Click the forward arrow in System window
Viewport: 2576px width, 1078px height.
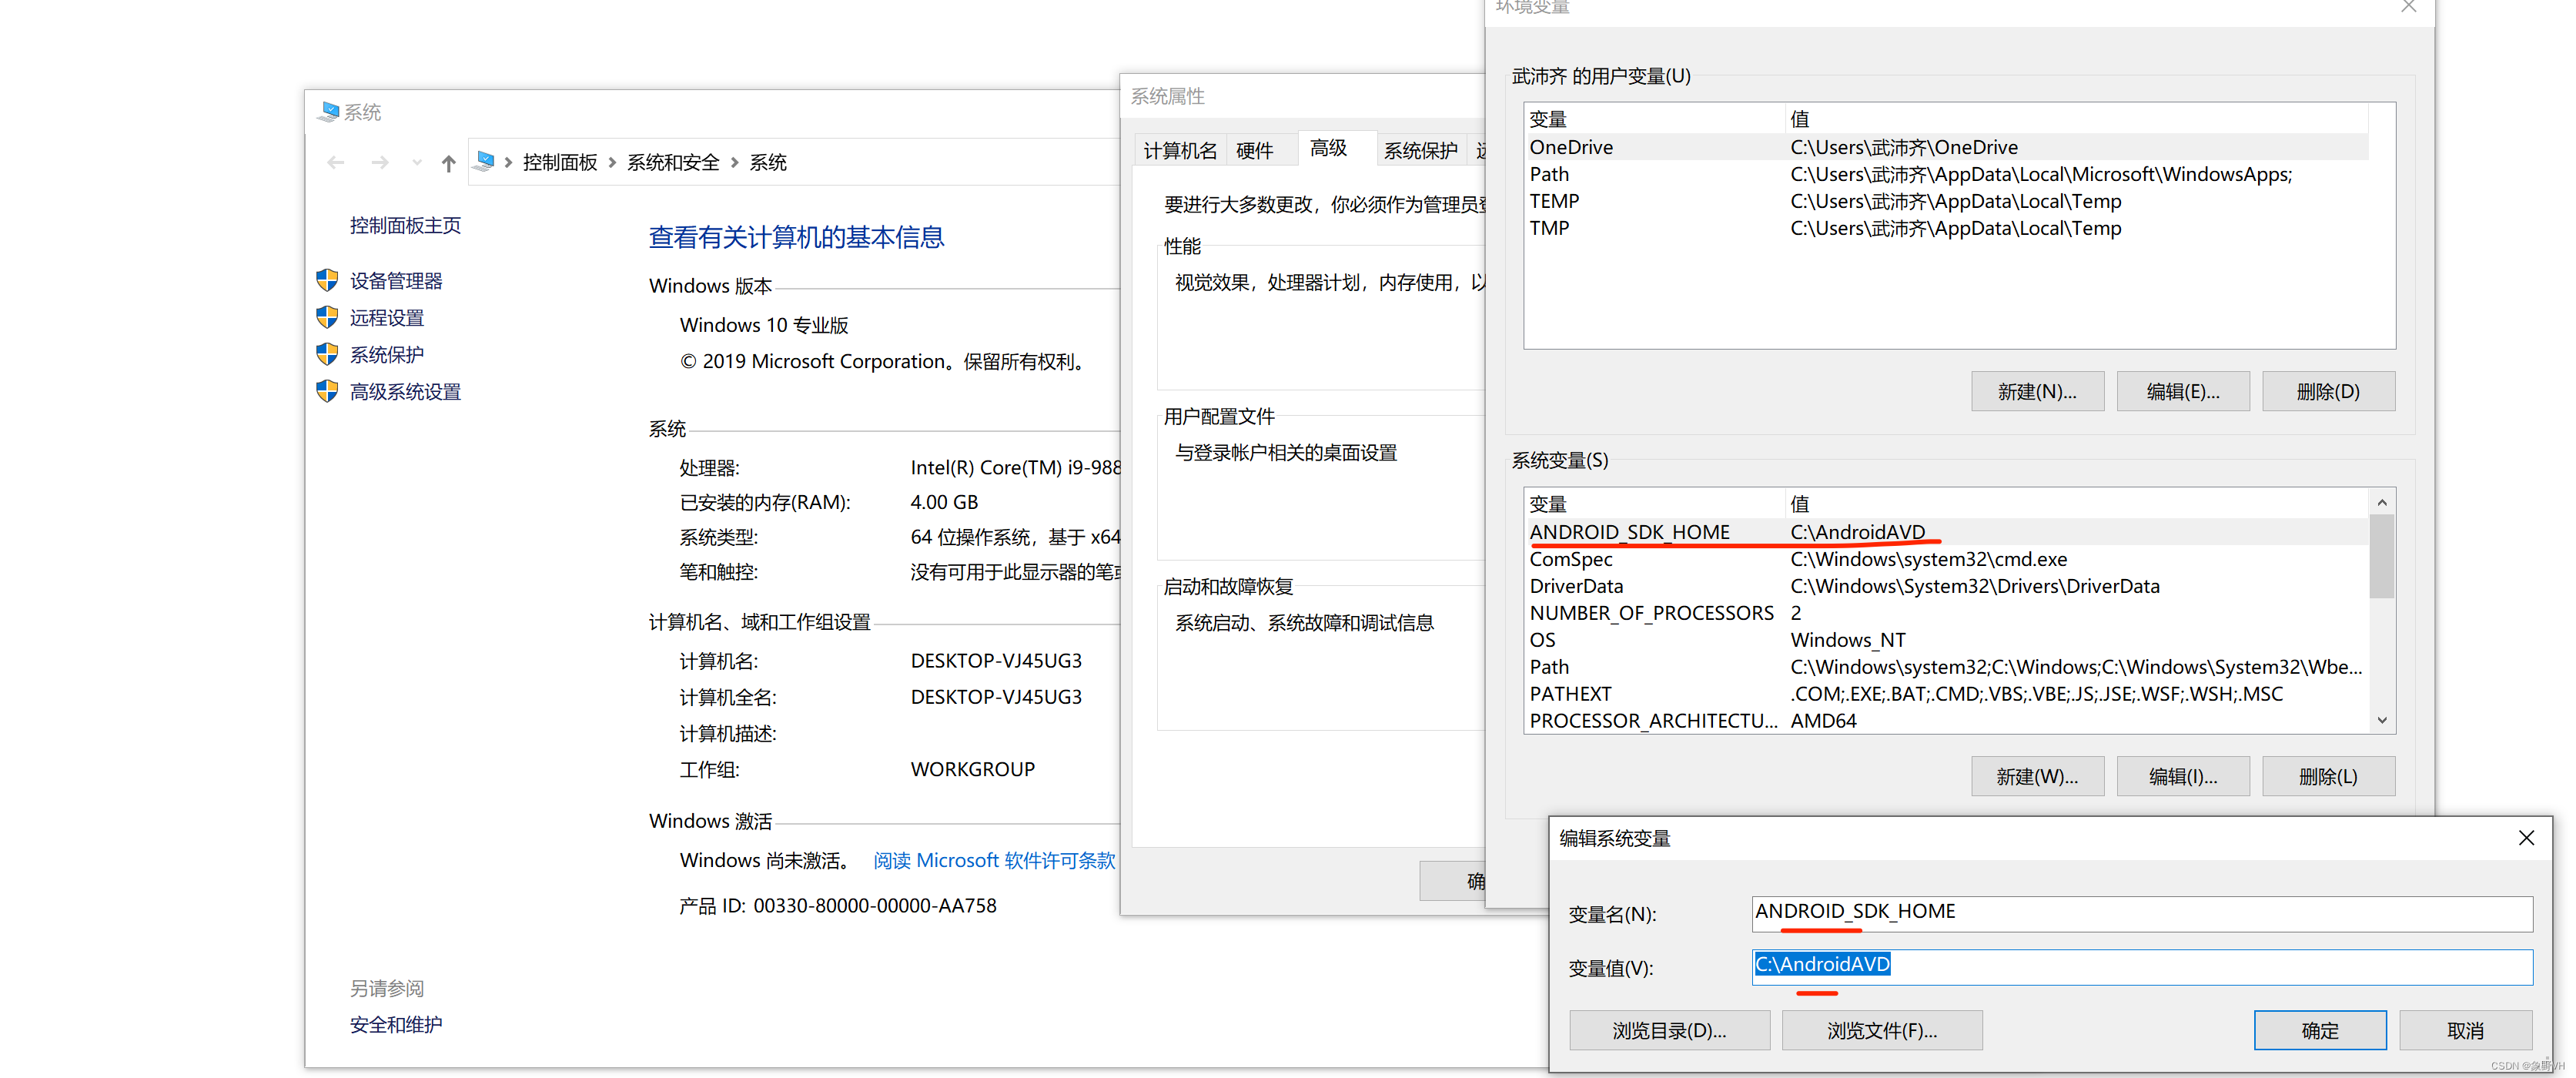pyautogui.click(x=380, y=163)
